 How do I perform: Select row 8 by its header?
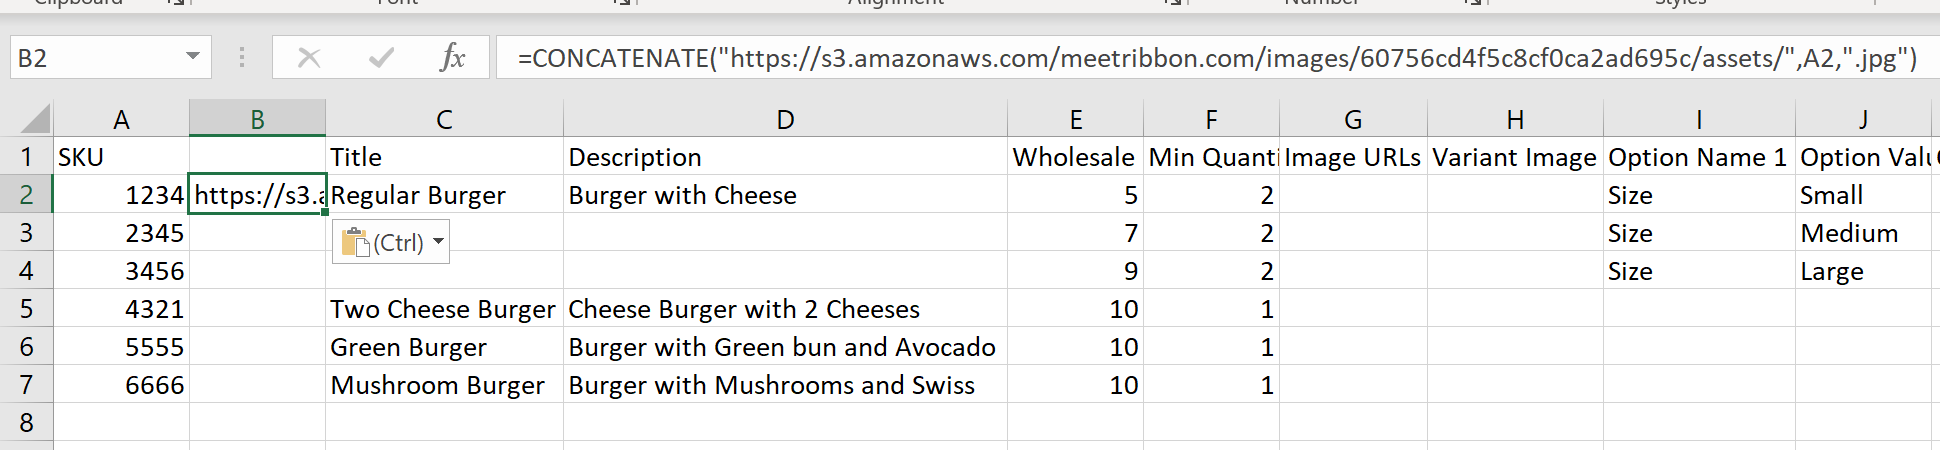[x=27, y=423]
